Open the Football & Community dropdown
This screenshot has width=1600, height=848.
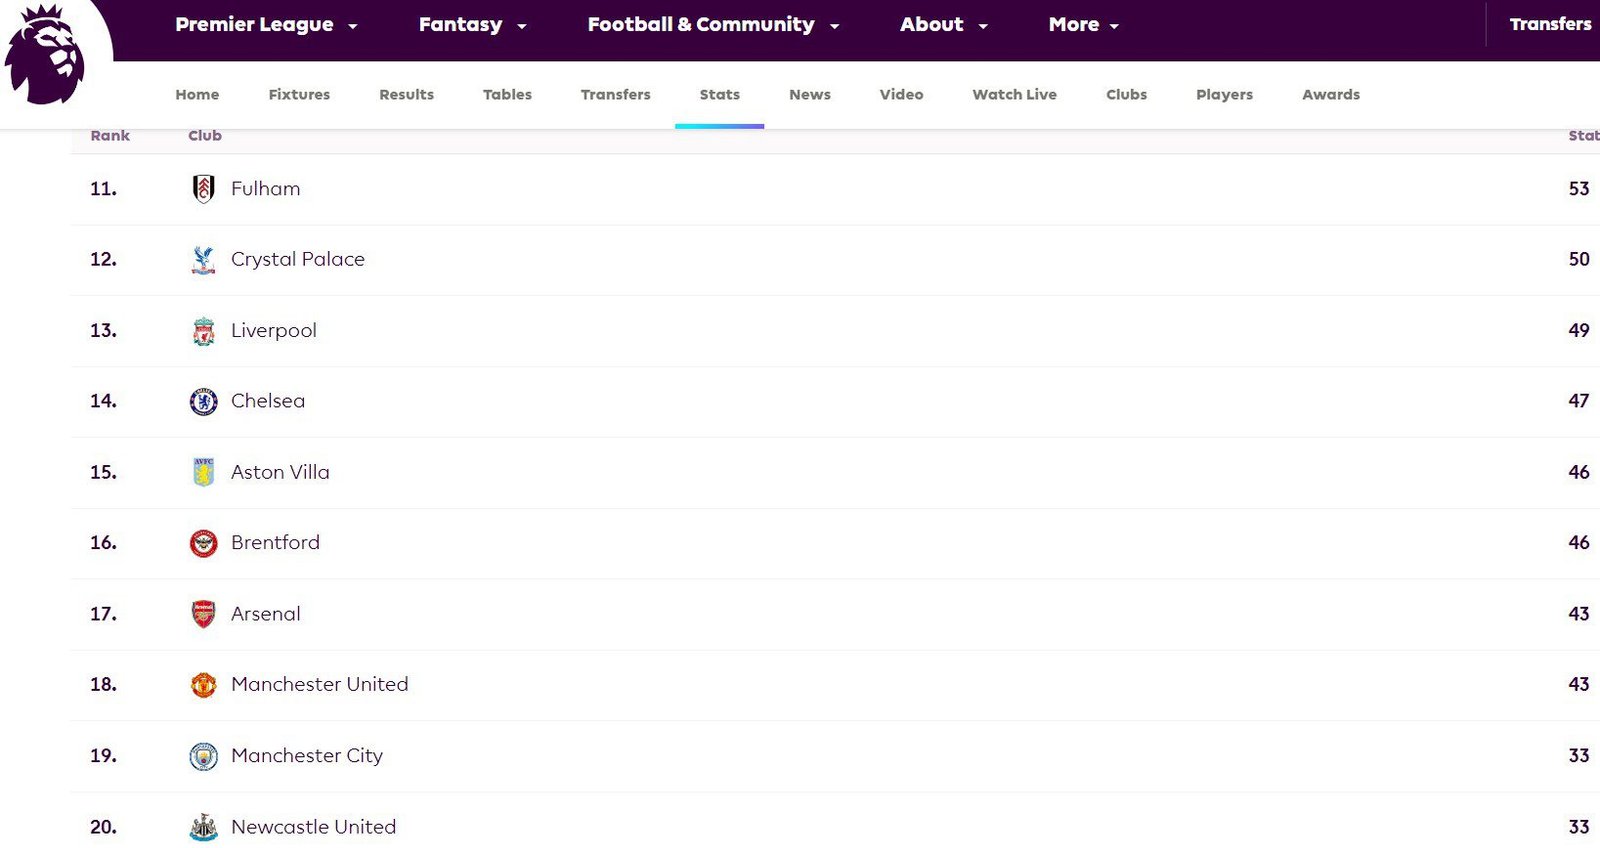click(713, 25)
